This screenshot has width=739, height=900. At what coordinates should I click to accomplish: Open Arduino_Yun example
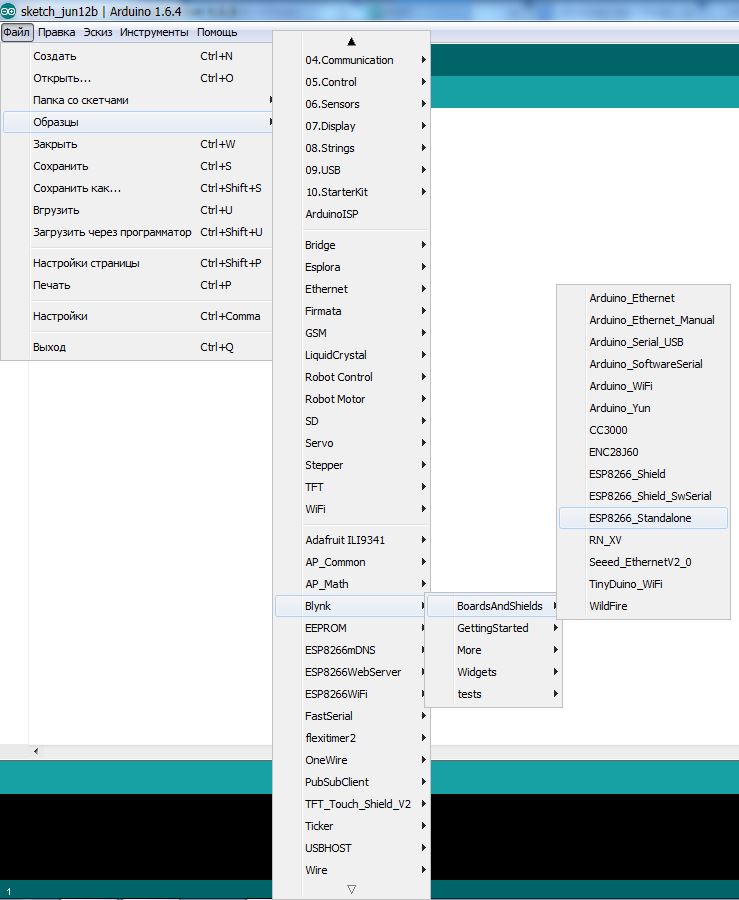click(x=643, y=408)
